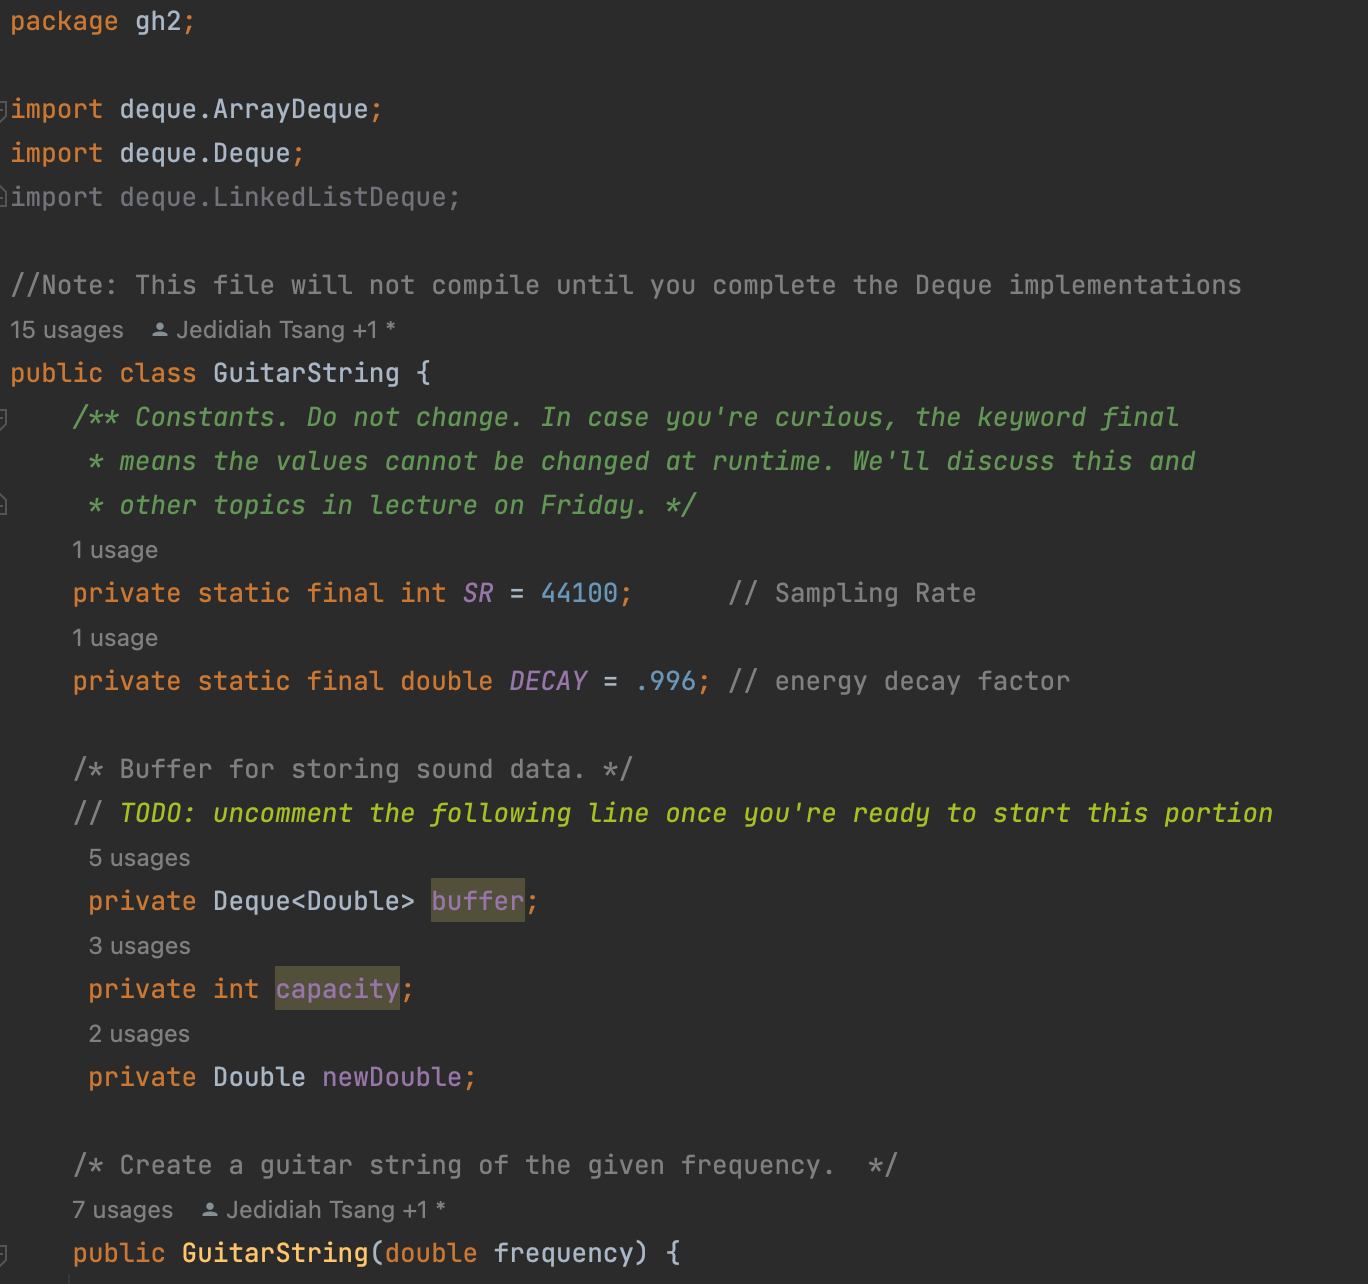
Task: Open author info Jedidiah Tsang above constructor
Action: [x=326, y=1210]
